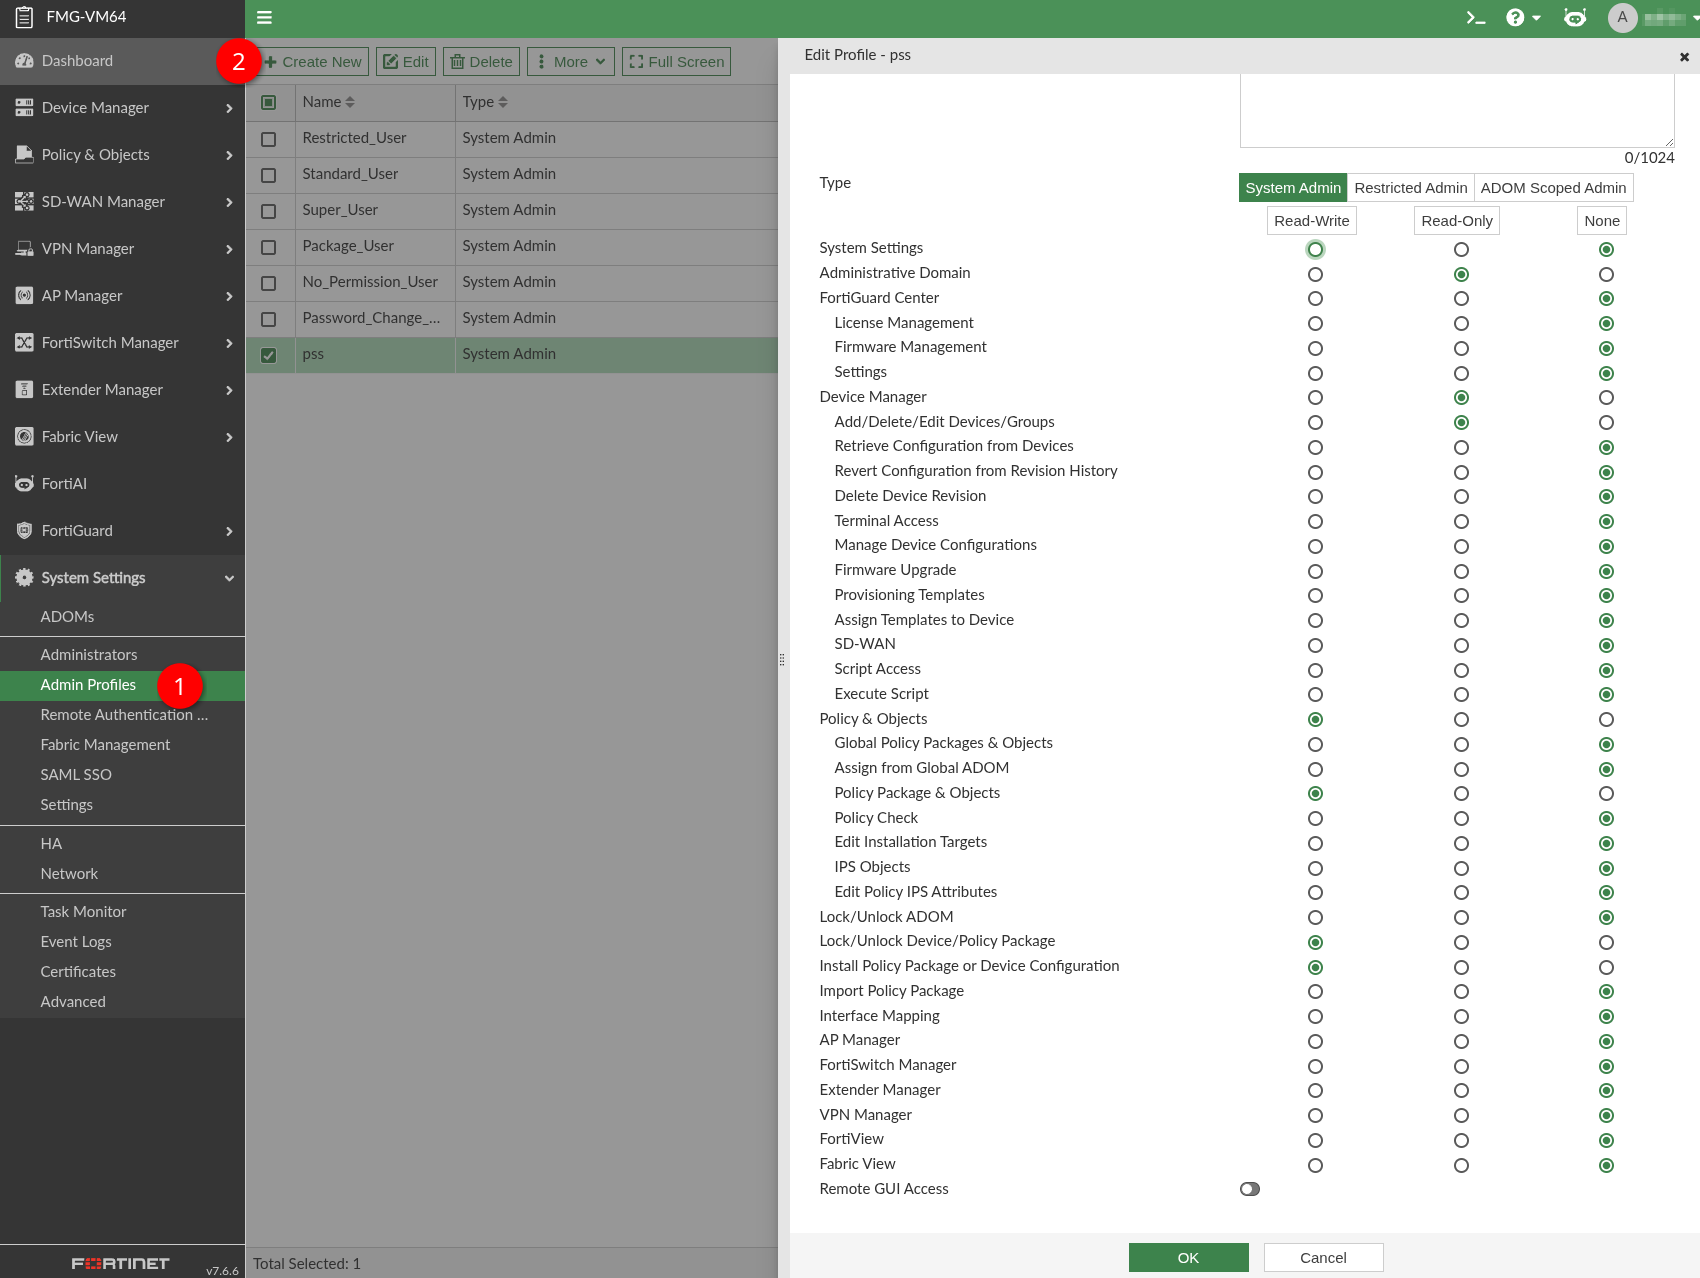Click the FortiAI sidebar item
Image resolution: width=1700 pixels, height=1278 pixels.
64,484
